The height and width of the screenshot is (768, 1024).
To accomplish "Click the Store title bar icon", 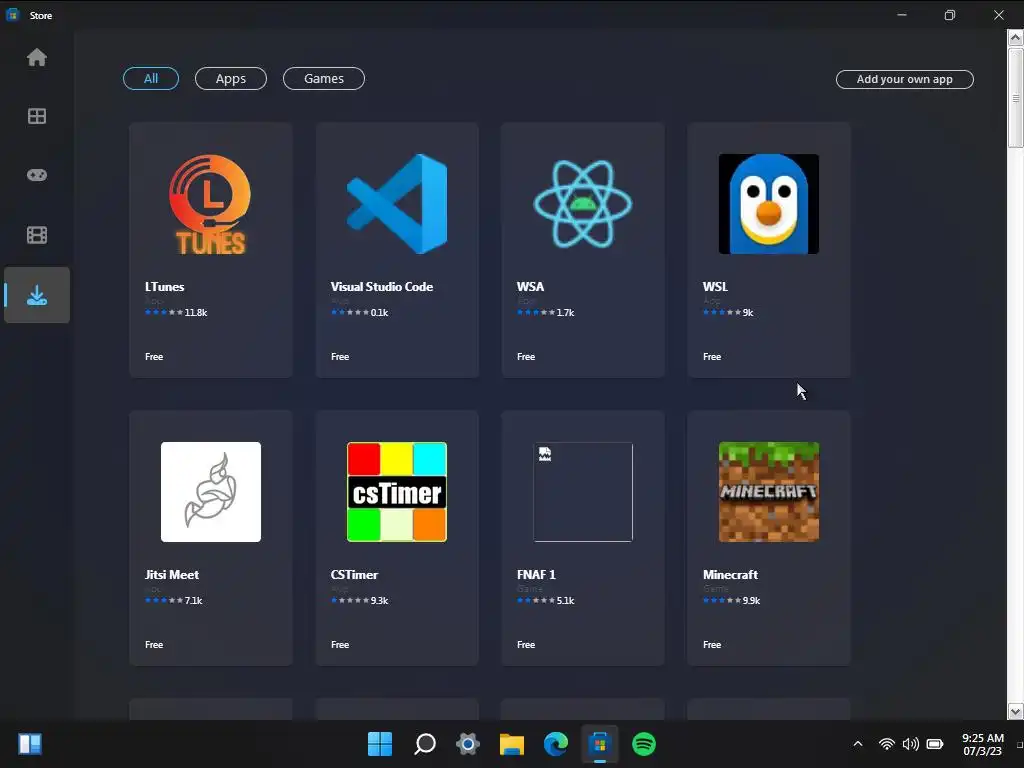I will [12, 14].
